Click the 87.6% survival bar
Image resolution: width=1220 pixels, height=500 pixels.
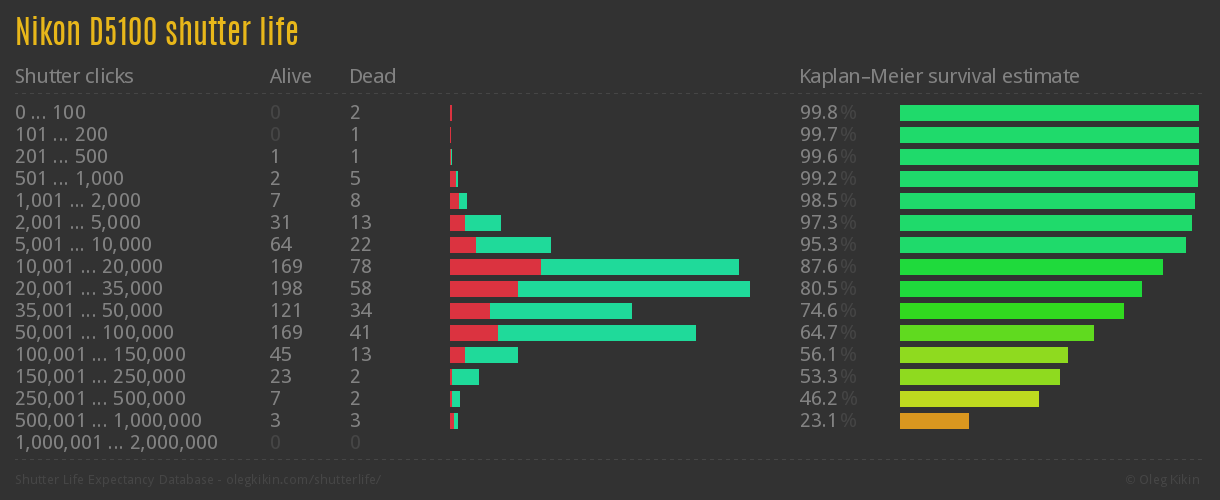tap(1031, 267)
